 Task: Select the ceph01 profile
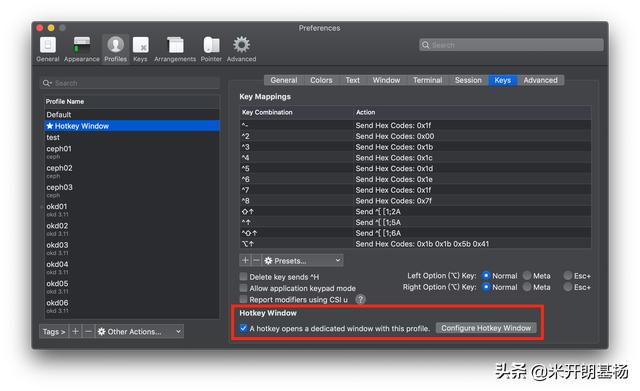[131, 152]
